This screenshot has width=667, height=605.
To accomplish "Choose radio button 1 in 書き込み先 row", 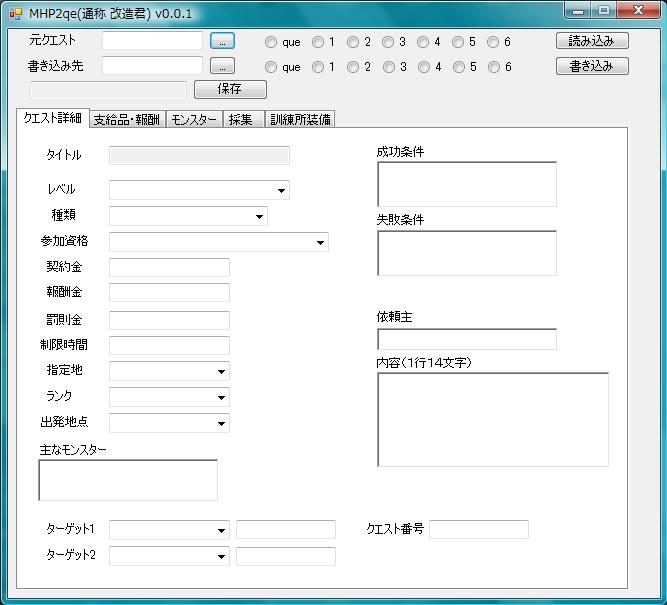I will point(318,67).
